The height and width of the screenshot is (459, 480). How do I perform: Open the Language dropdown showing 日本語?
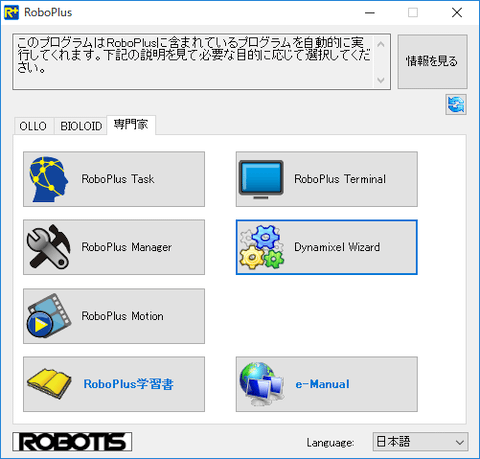[x=420, y=442]
